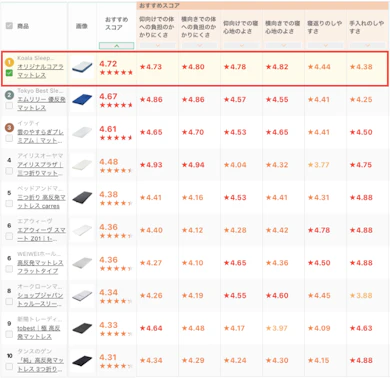Image resolution: width=390 pixels, height=378 pixels.
Task: Select the tobest 極 高反発マットレス checkbox
Action: coord(9,334)
